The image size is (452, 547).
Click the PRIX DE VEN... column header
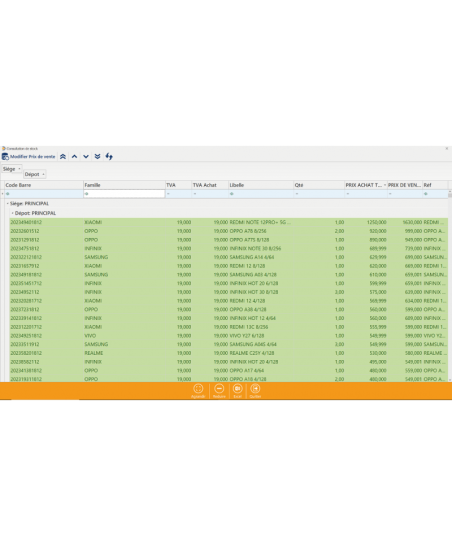[405, 185]
